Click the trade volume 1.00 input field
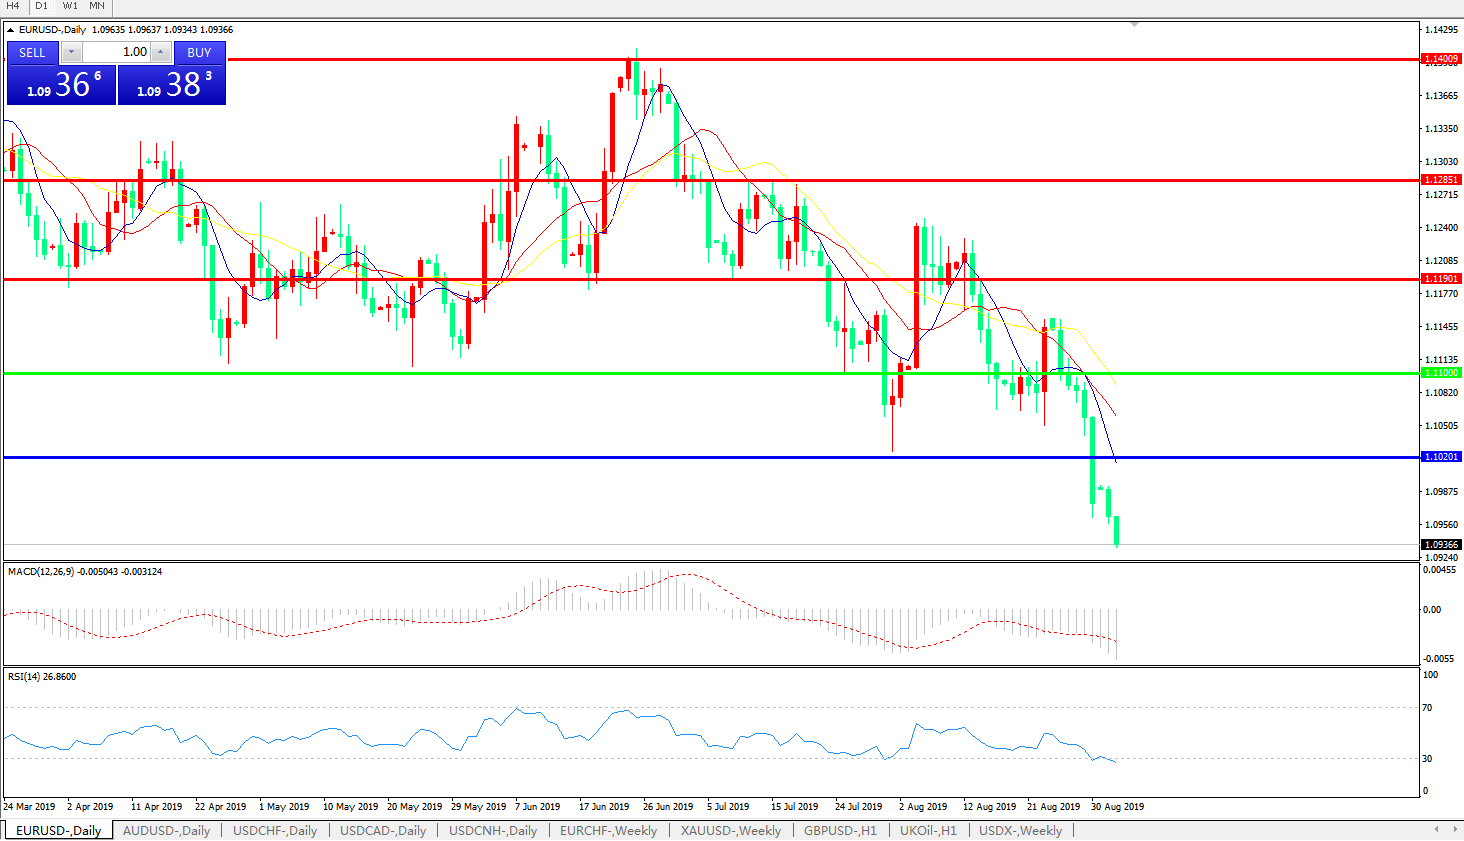 click(x=116, y=52)
